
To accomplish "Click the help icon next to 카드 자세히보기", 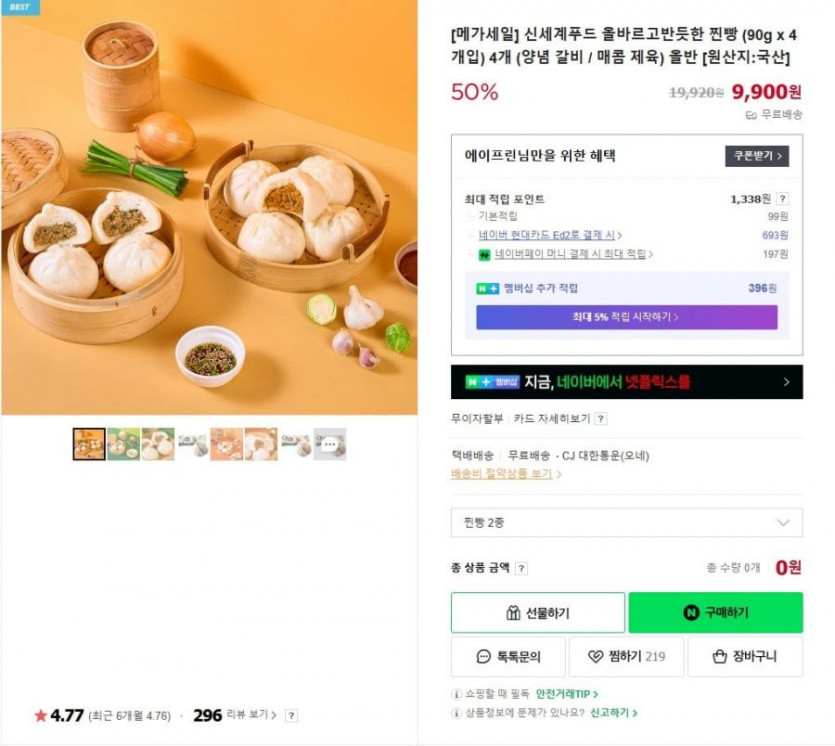I will click(601, 419).
